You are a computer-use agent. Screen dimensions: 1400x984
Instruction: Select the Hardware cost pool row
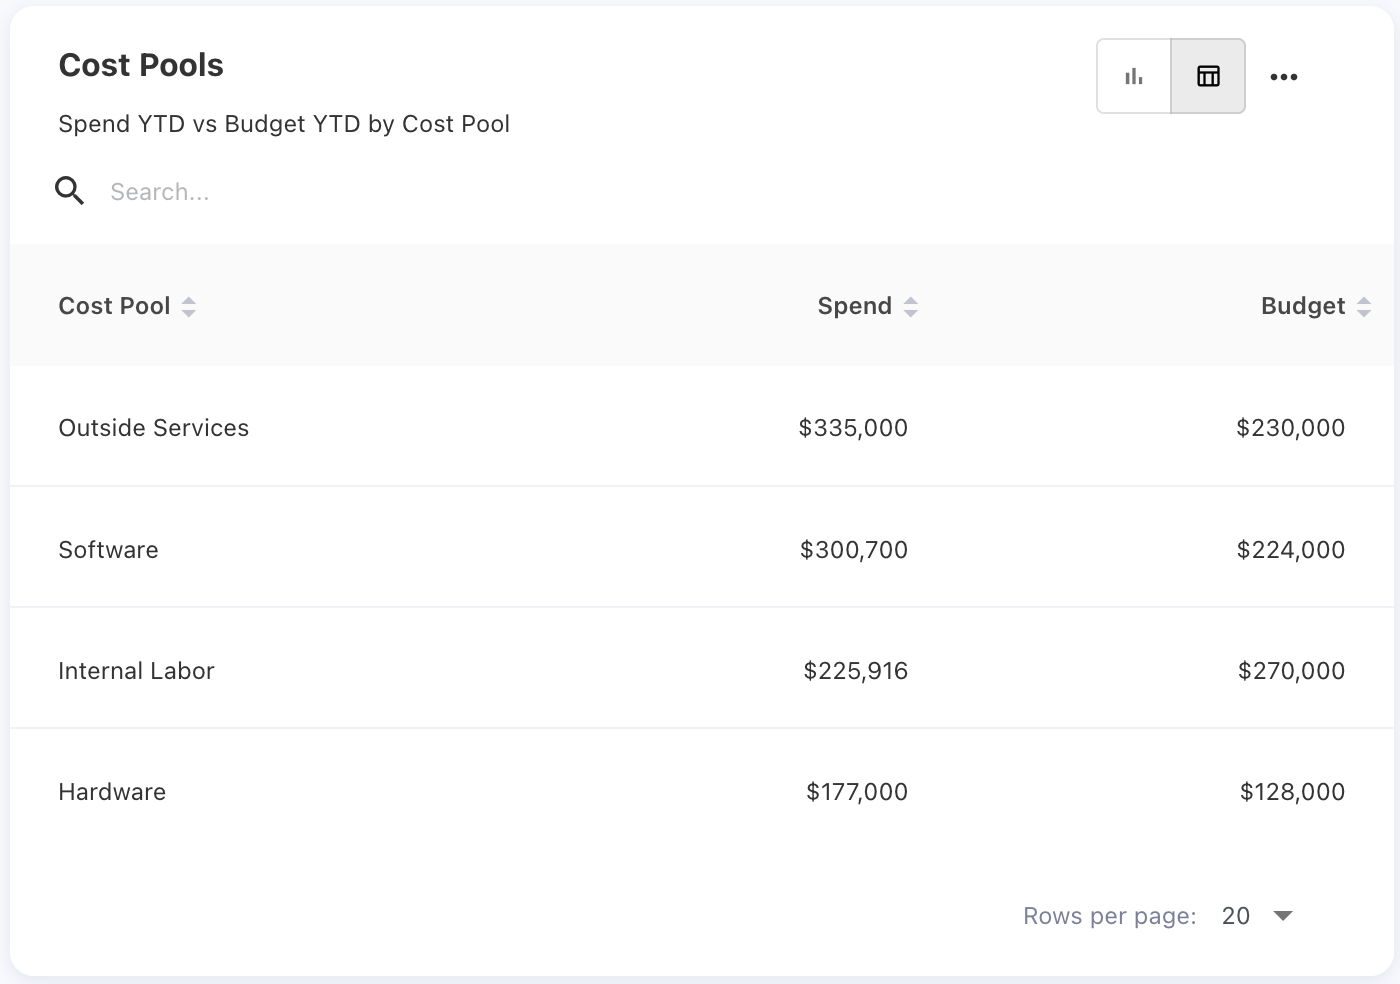click(x=112, y=792)
